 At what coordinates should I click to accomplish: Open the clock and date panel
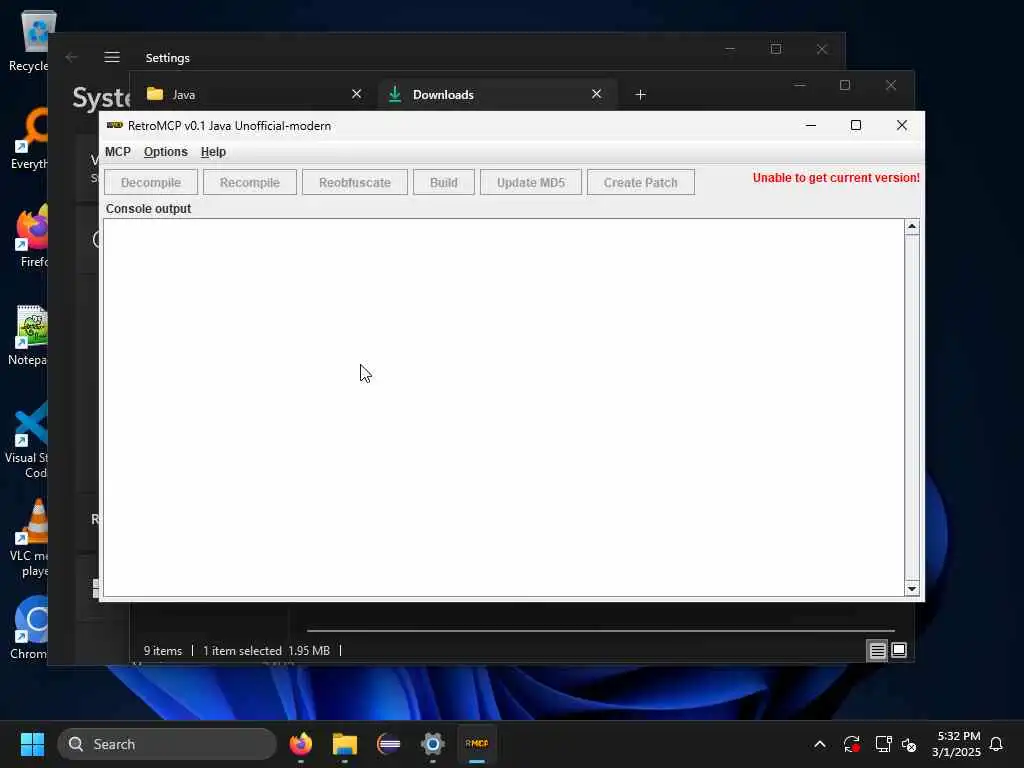coord(956,744)
